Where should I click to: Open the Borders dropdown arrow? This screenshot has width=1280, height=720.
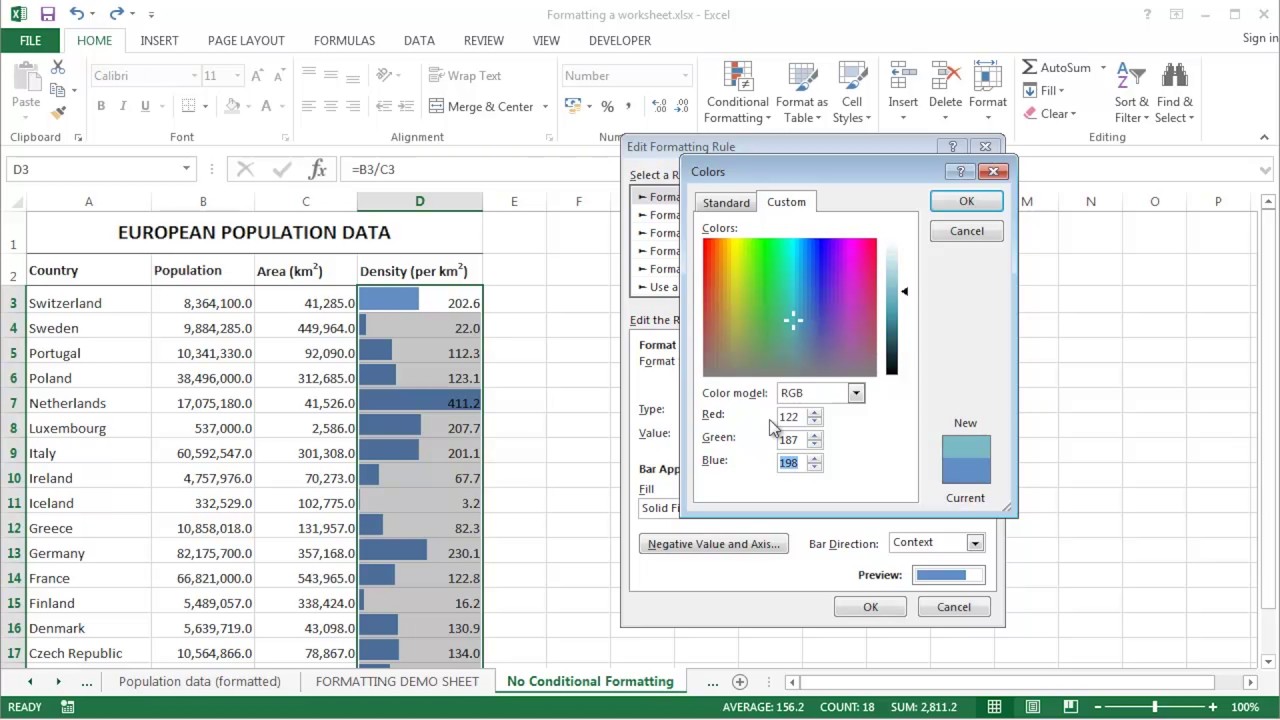pyautogui.click(x=206, y=106)
